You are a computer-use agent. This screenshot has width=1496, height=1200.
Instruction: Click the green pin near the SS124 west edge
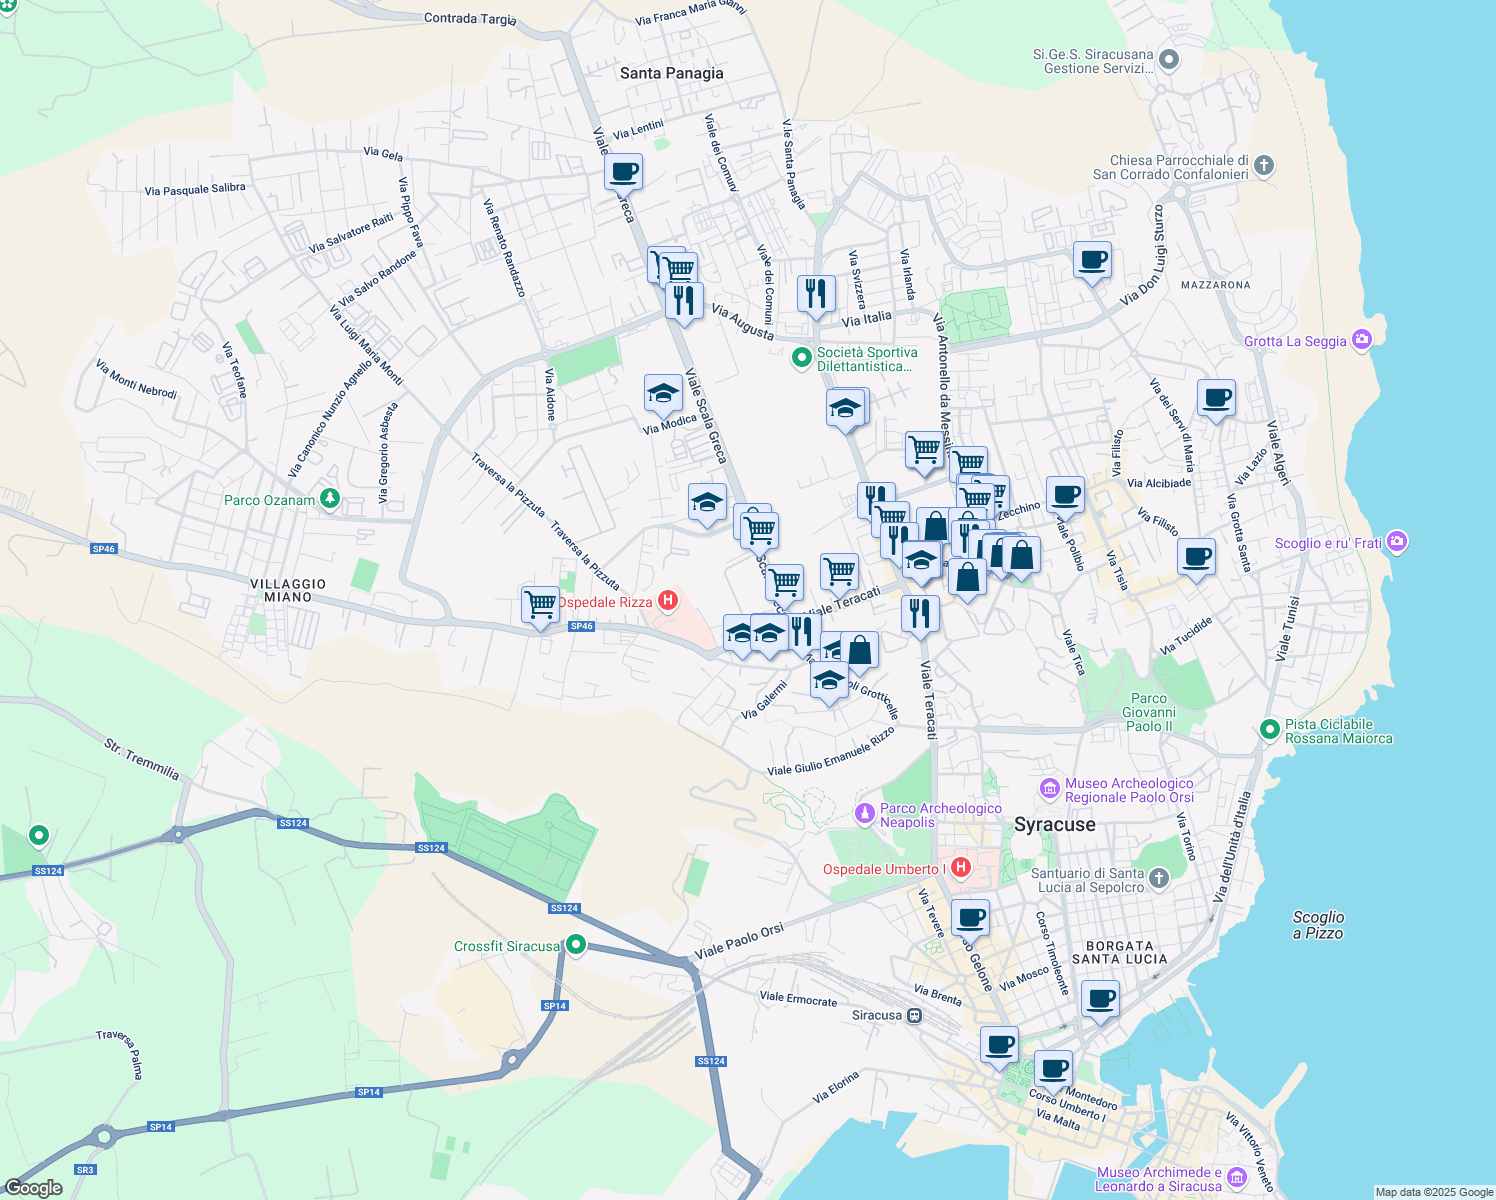click(39, 834)
